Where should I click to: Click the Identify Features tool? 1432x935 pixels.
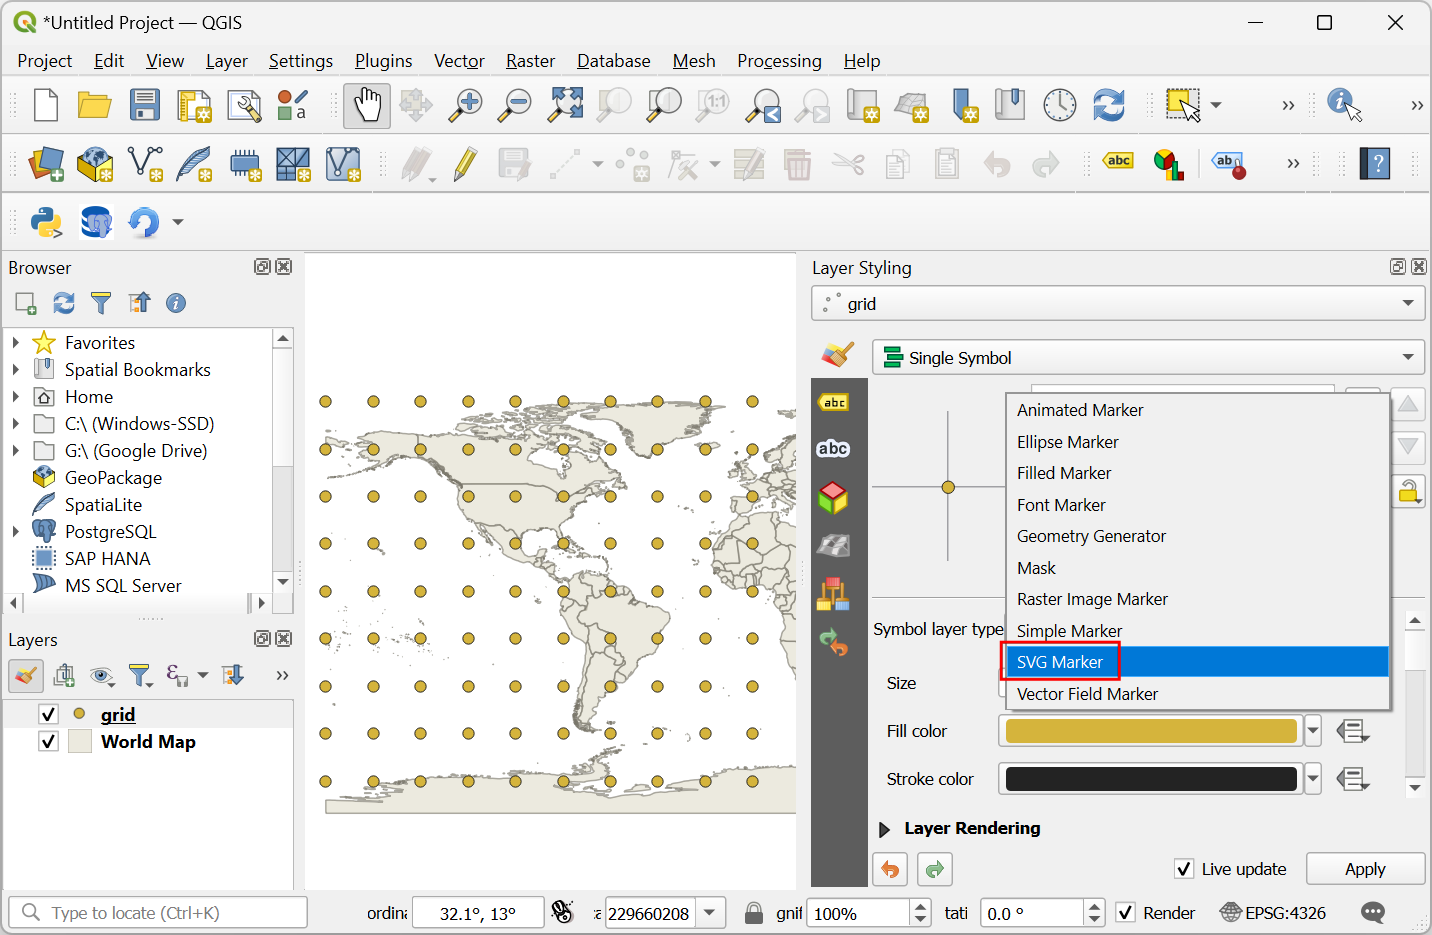pyautogui.click(x=1344, y=105)
